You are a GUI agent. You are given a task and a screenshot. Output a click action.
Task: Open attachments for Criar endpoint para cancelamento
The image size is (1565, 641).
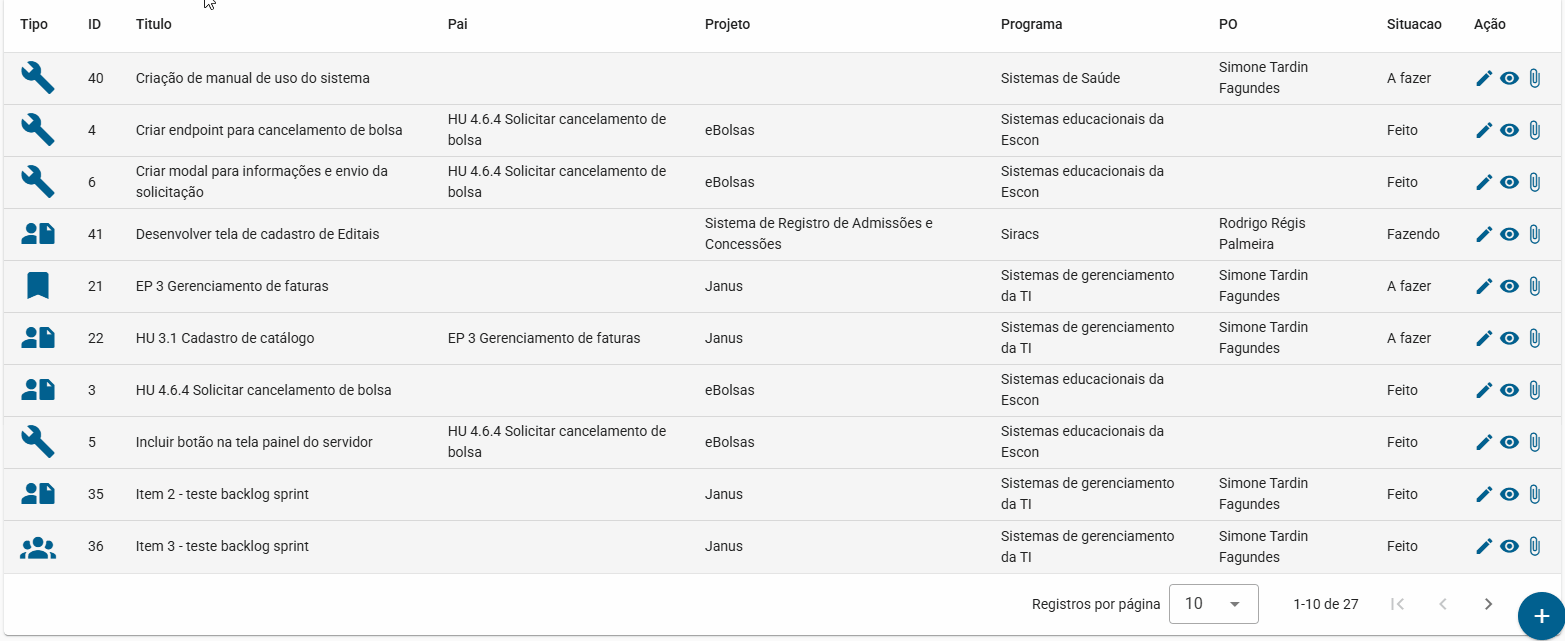pos(1535,130)
